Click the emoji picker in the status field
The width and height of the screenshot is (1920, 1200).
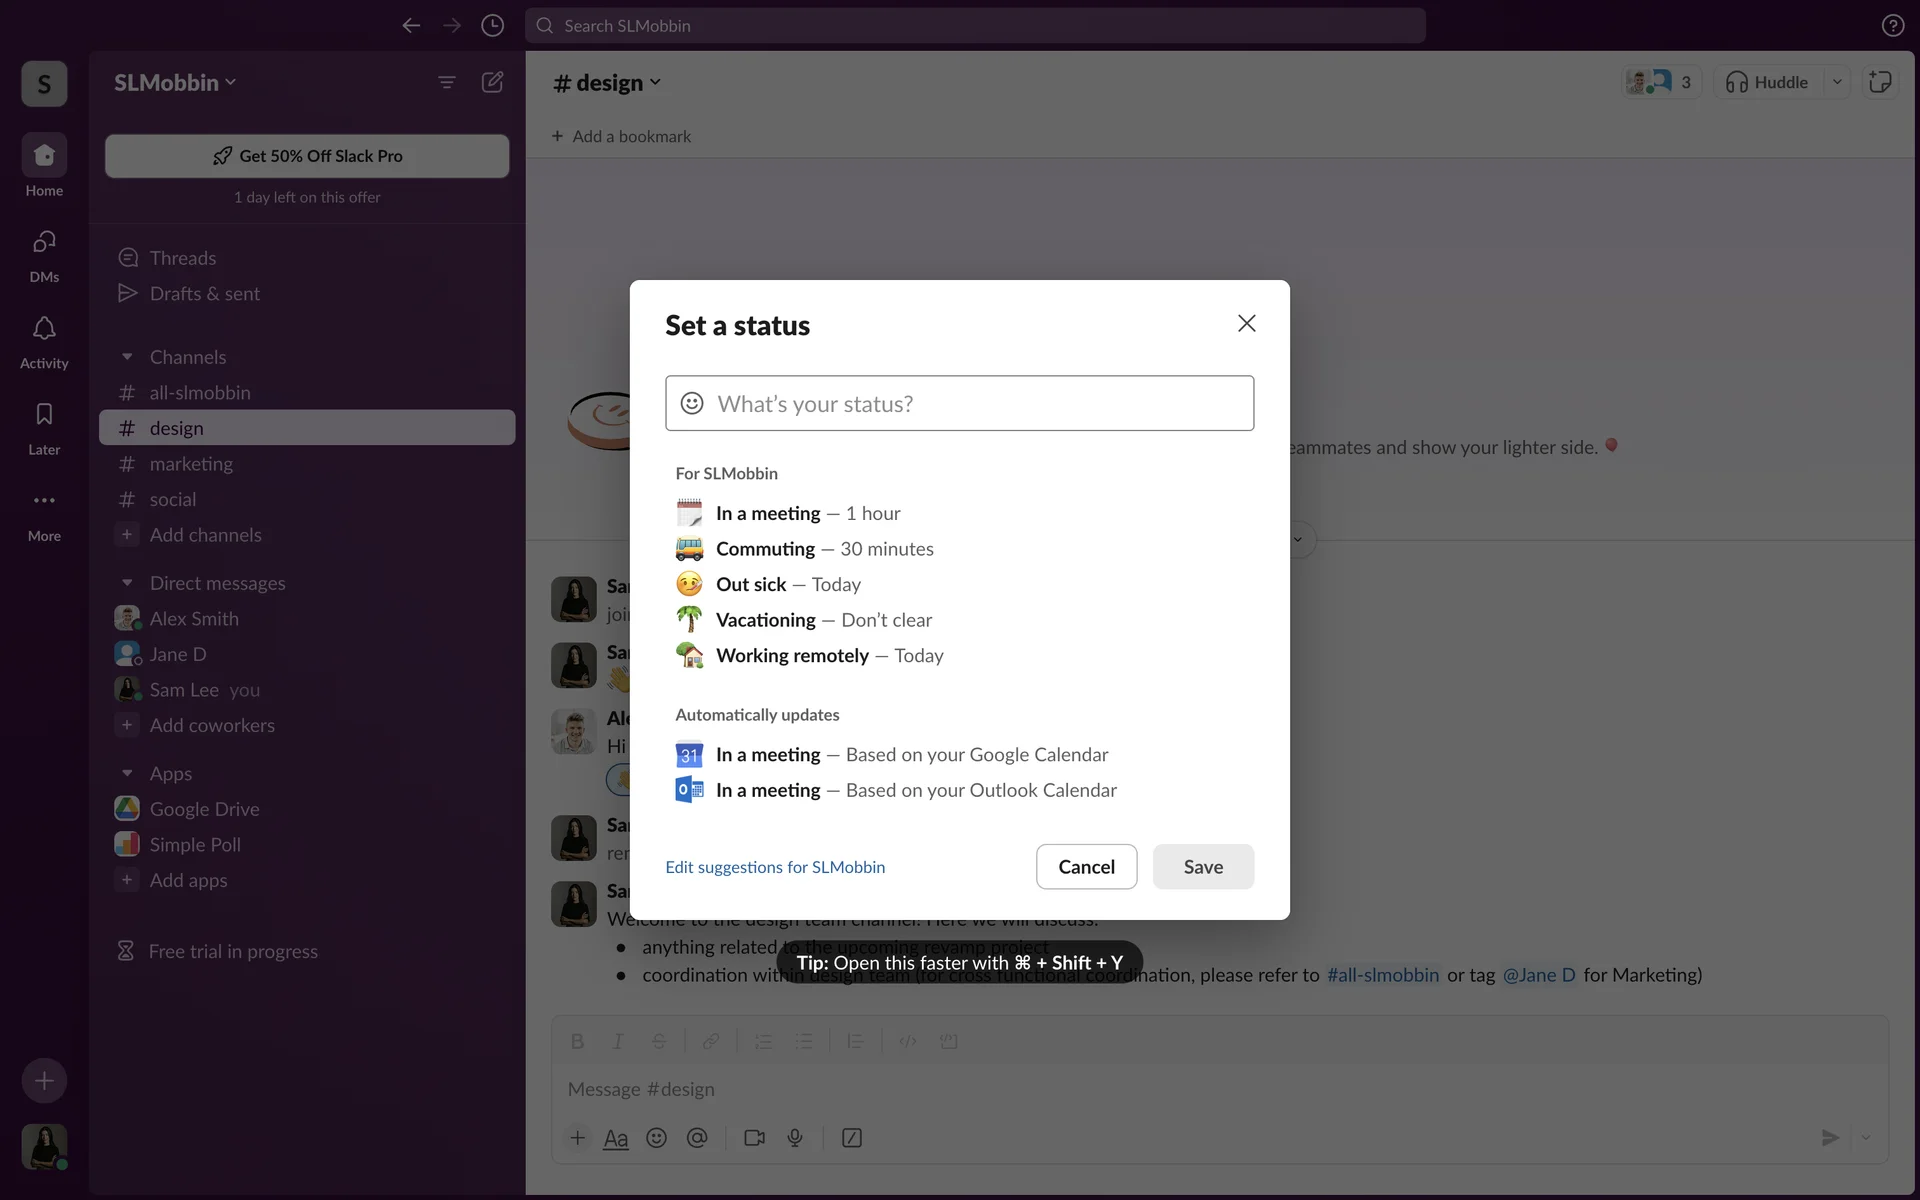[691, 403]
